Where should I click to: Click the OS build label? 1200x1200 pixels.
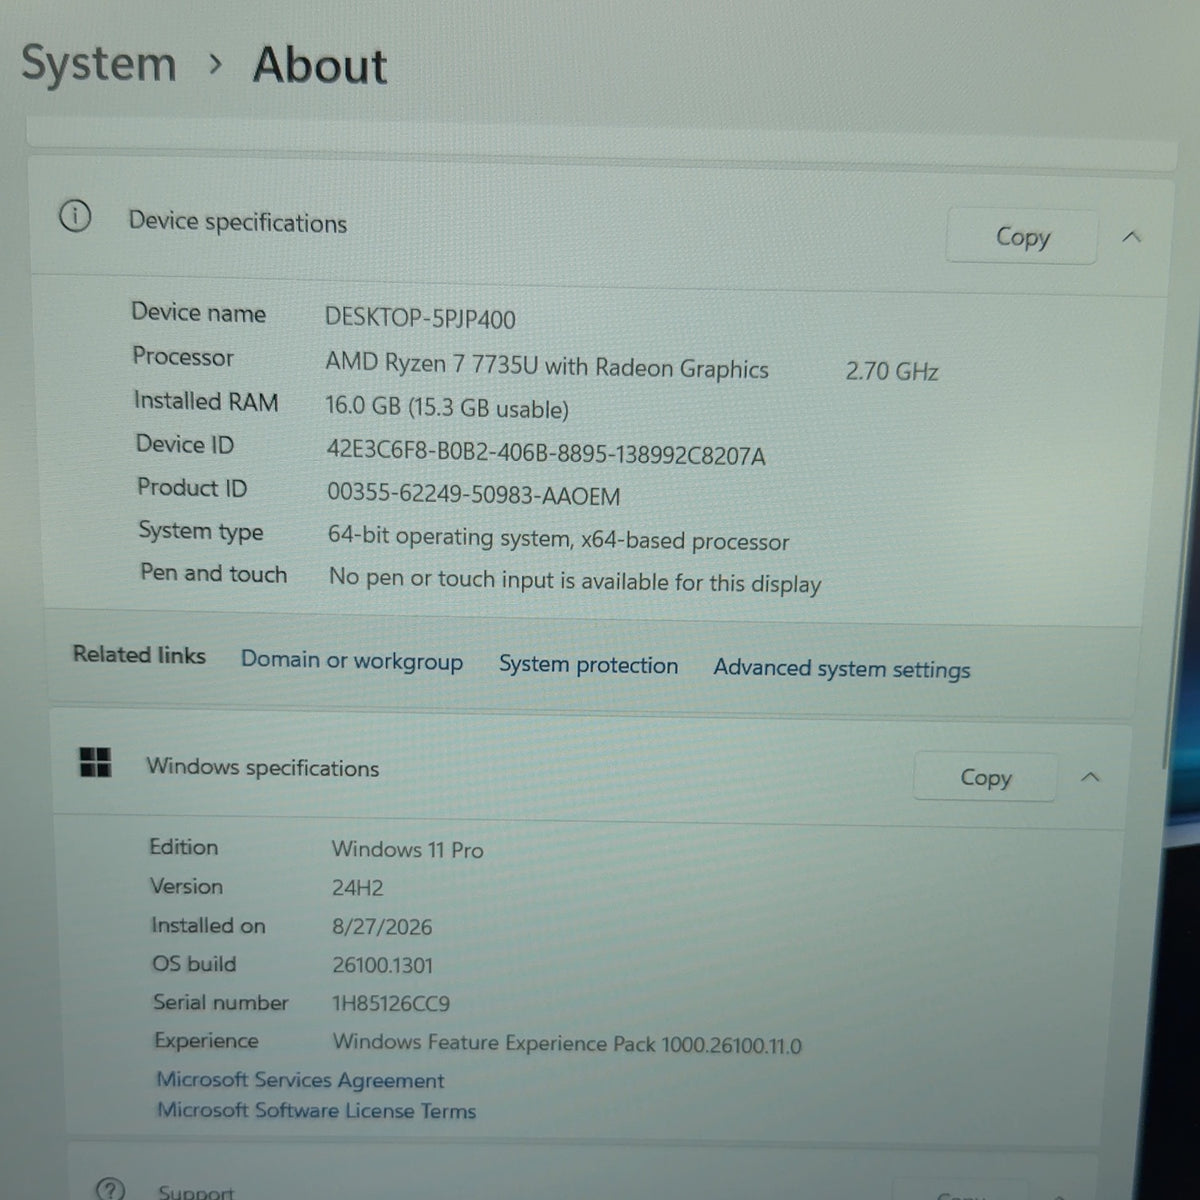click(x=195, y=964)
